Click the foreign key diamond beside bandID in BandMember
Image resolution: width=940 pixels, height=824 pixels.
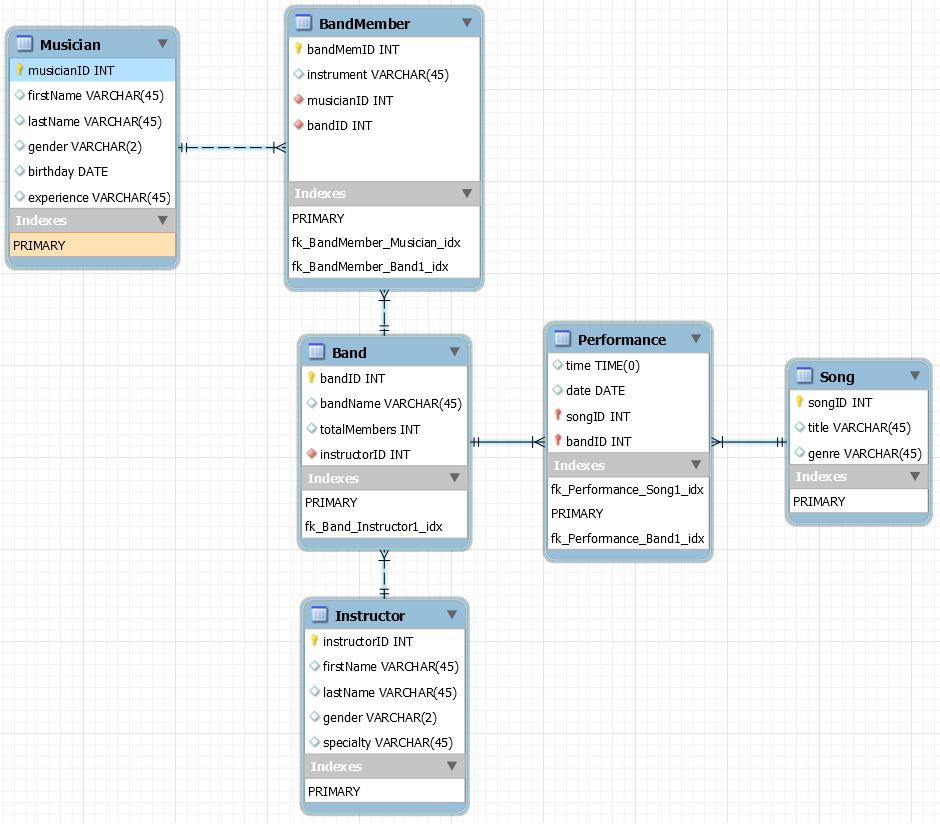(296, 125)
